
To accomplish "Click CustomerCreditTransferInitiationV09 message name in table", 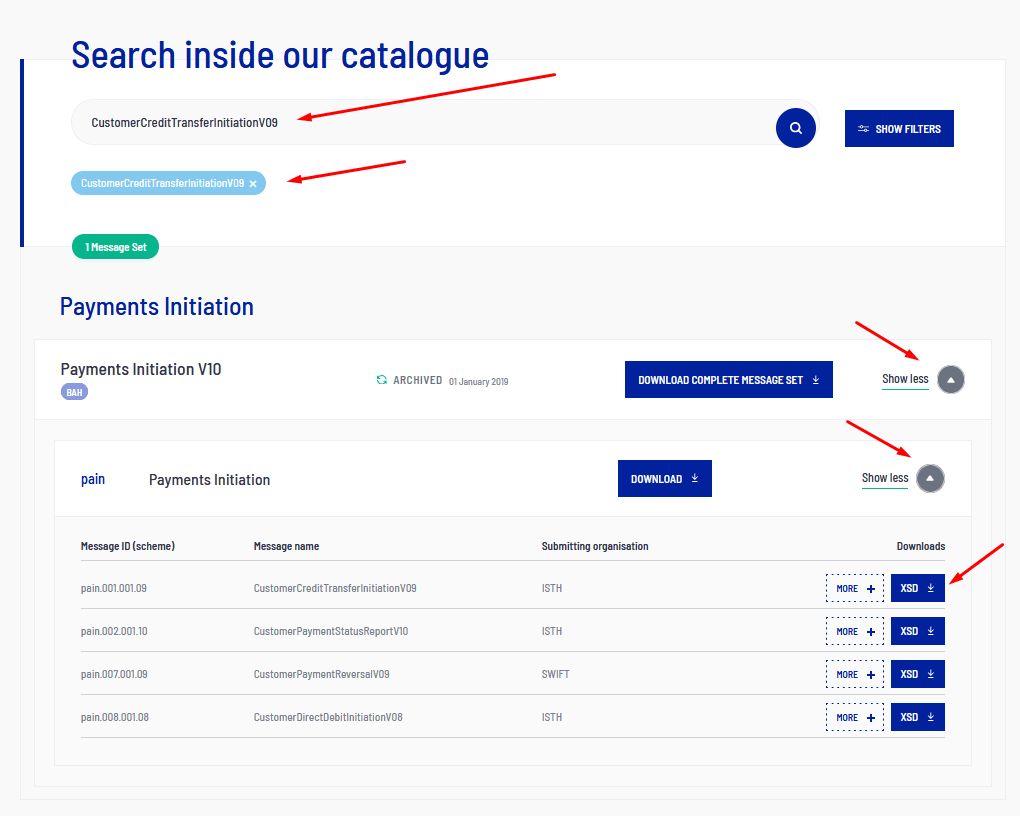I will (335, 588).
